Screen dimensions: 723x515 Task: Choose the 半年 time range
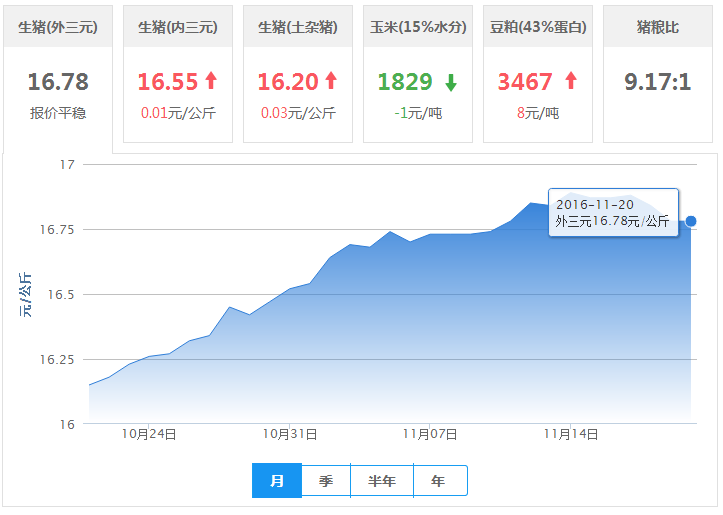382,481
